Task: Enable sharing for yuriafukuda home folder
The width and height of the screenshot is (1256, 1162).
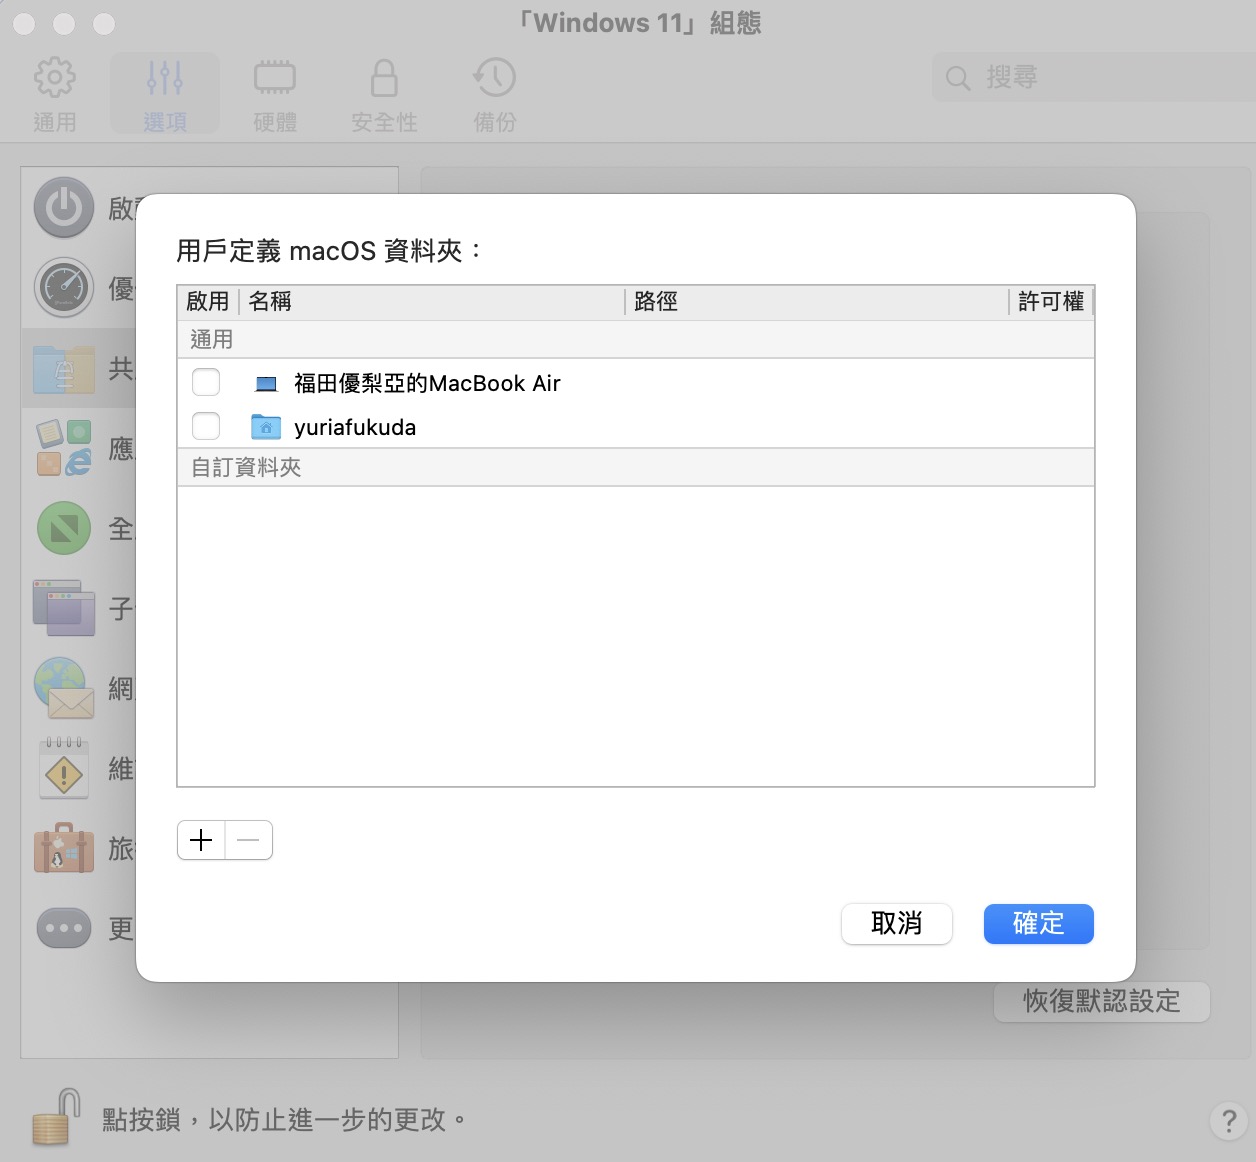Action: 206,426
